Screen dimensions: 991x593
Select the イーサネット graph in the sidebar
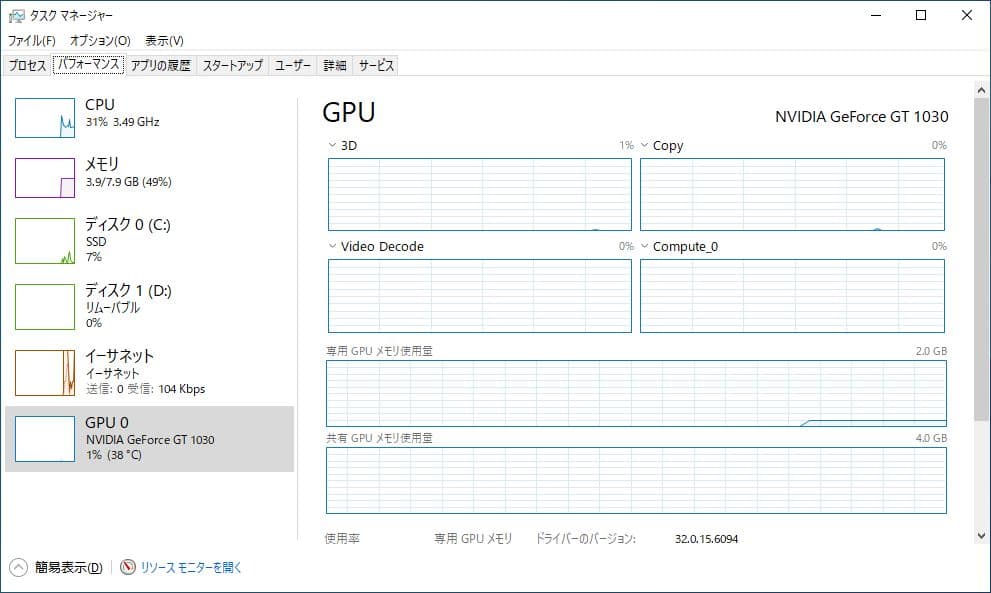coord(44,371)
